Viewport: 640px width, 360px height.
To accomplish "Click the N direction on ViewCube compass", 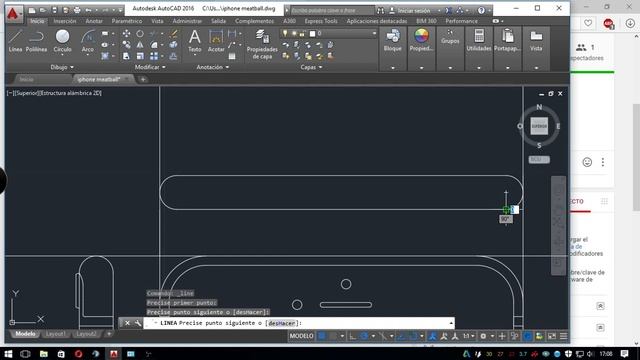I will tap(539, 107).
